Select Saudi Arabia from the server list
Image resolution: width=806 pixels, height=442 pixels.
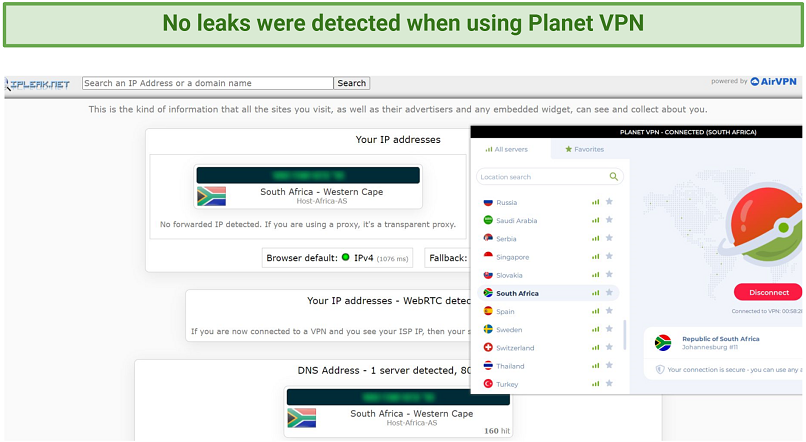tap(516, 221)
